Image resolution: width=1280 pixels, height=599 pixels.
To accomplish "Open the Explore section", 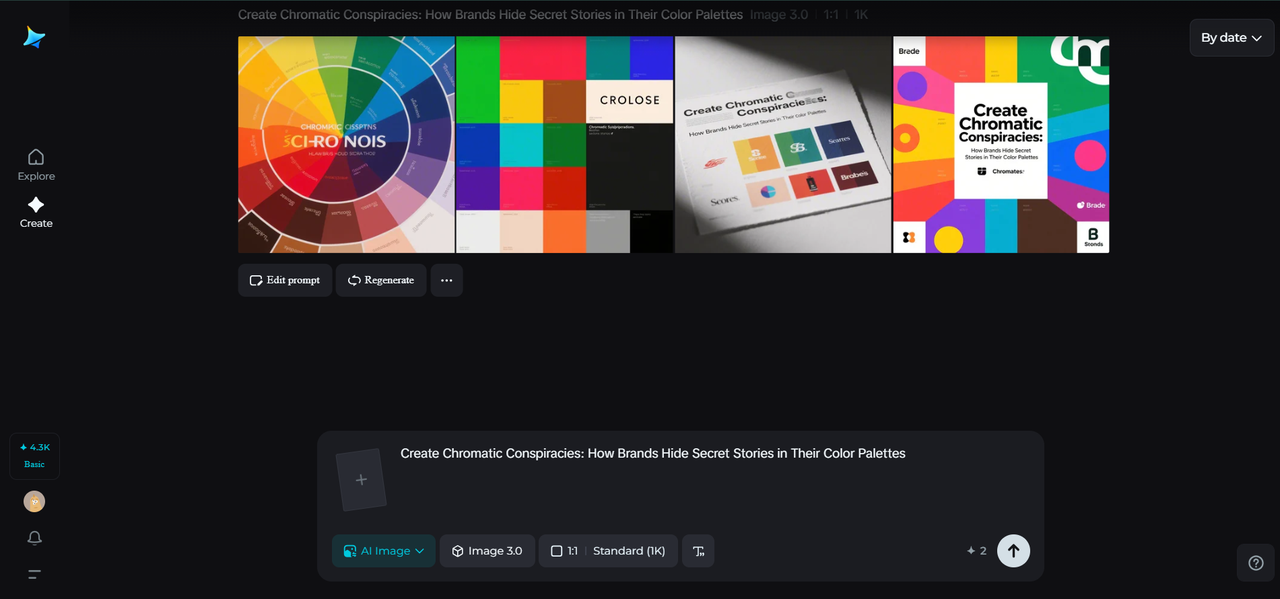I will tap(35, 165).
